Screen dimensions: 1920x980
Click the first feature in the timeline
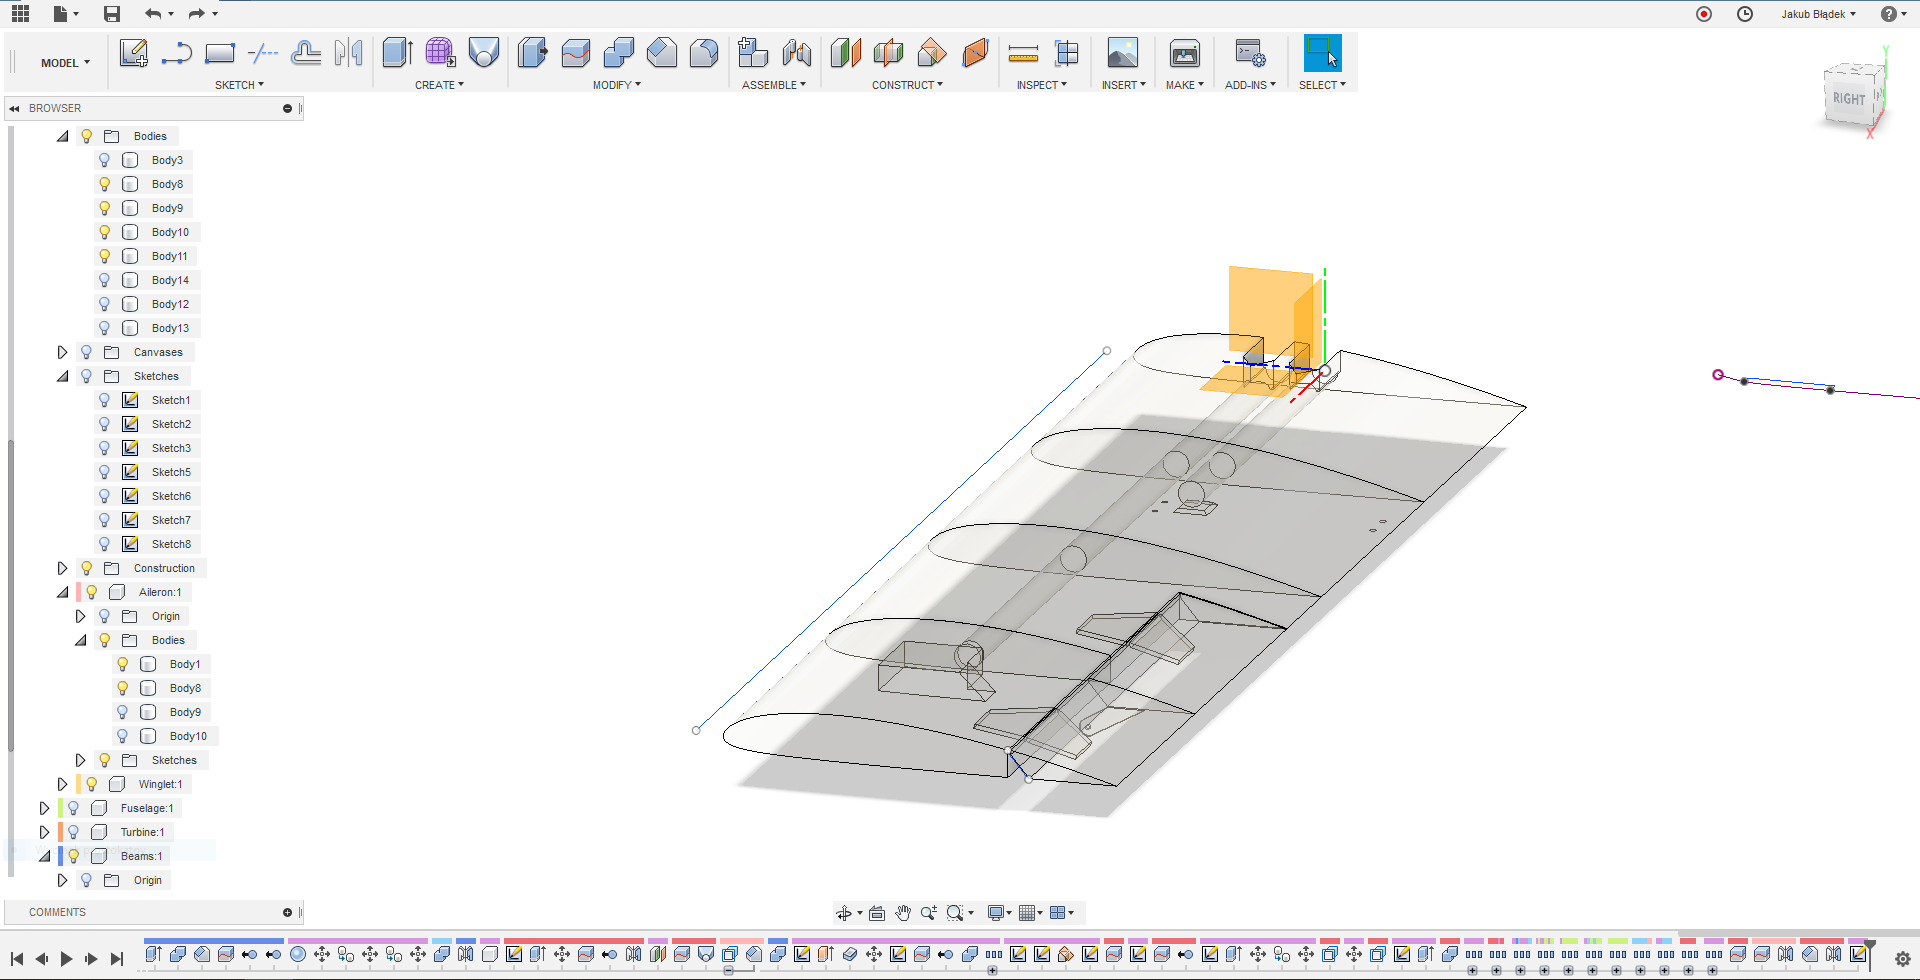coord(153,954)
